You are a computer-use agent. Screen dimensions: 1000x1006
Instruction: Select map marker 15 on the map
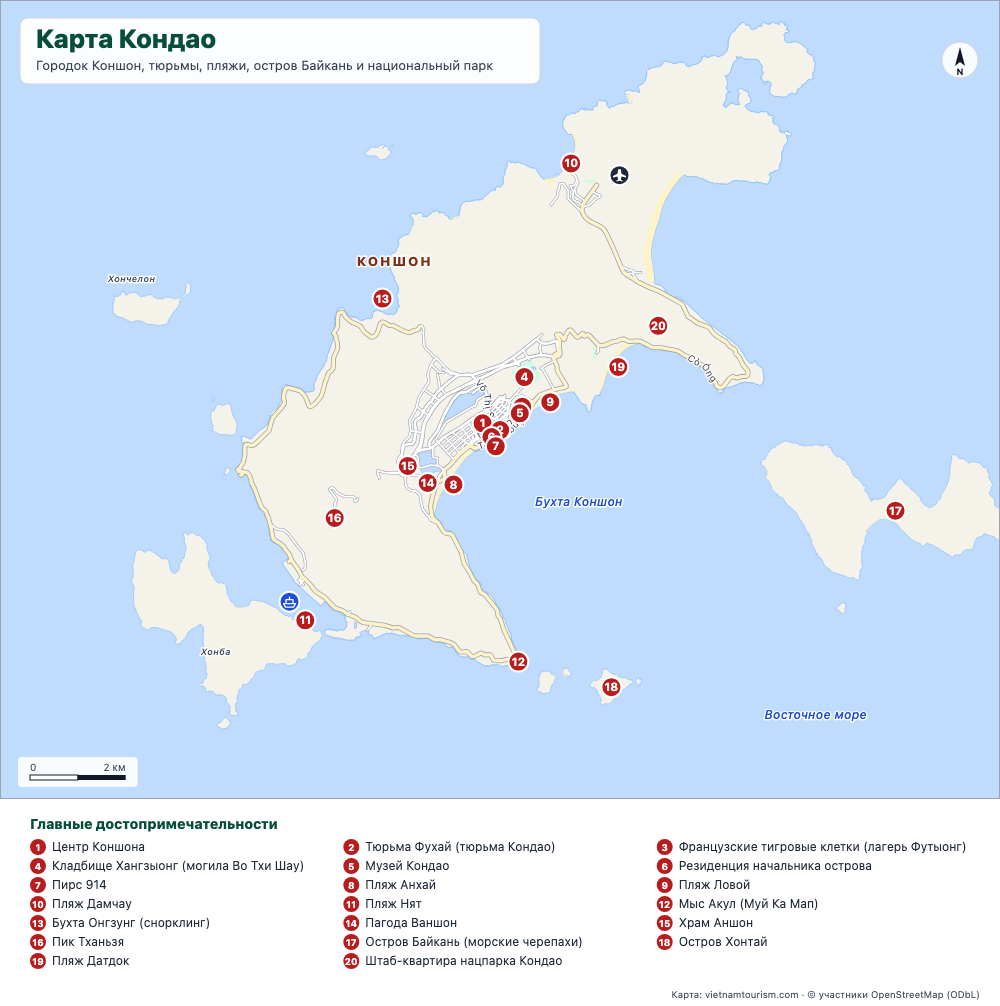pyautogui.click(x=408, y=466)
